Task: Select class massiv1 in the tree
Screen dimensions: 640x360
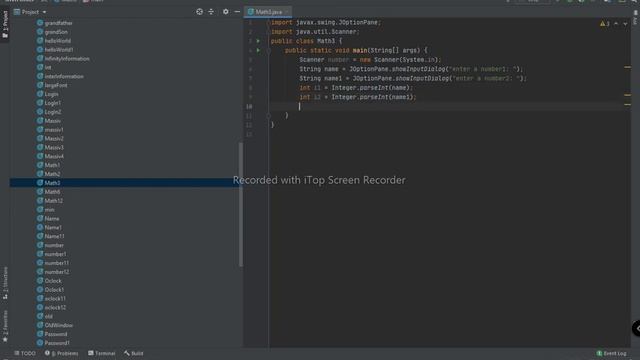Action: pyautogui.click(x=50, y=129)
